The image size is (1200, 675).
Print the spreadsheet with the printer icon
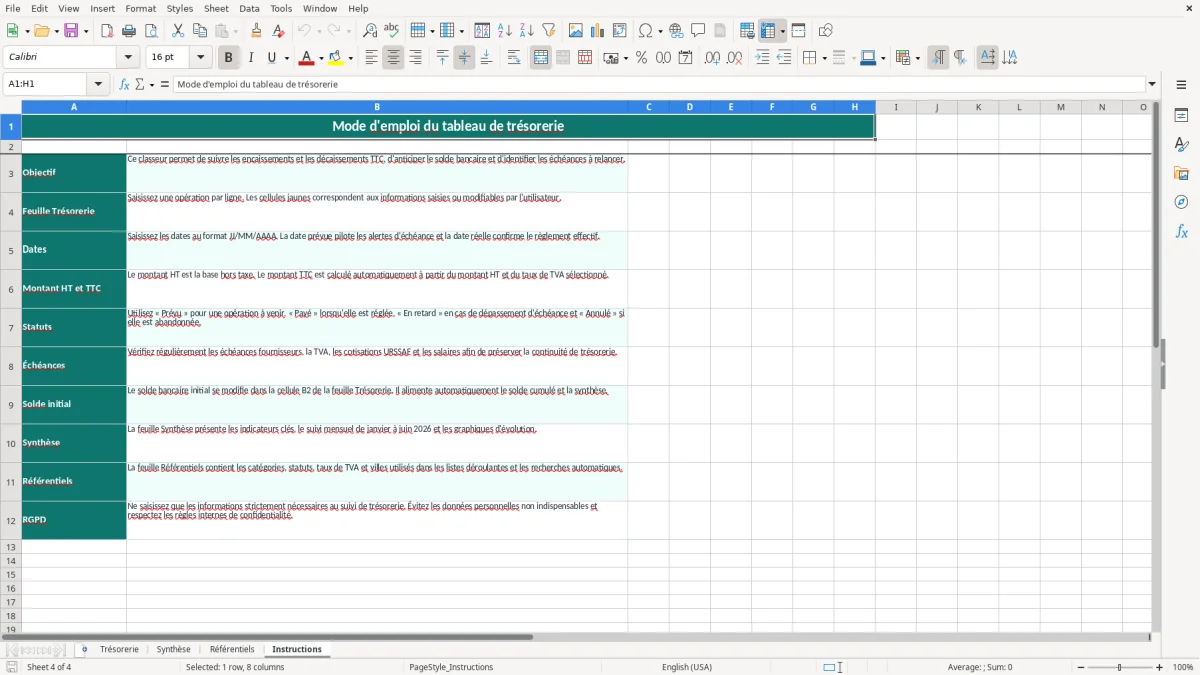127,31
